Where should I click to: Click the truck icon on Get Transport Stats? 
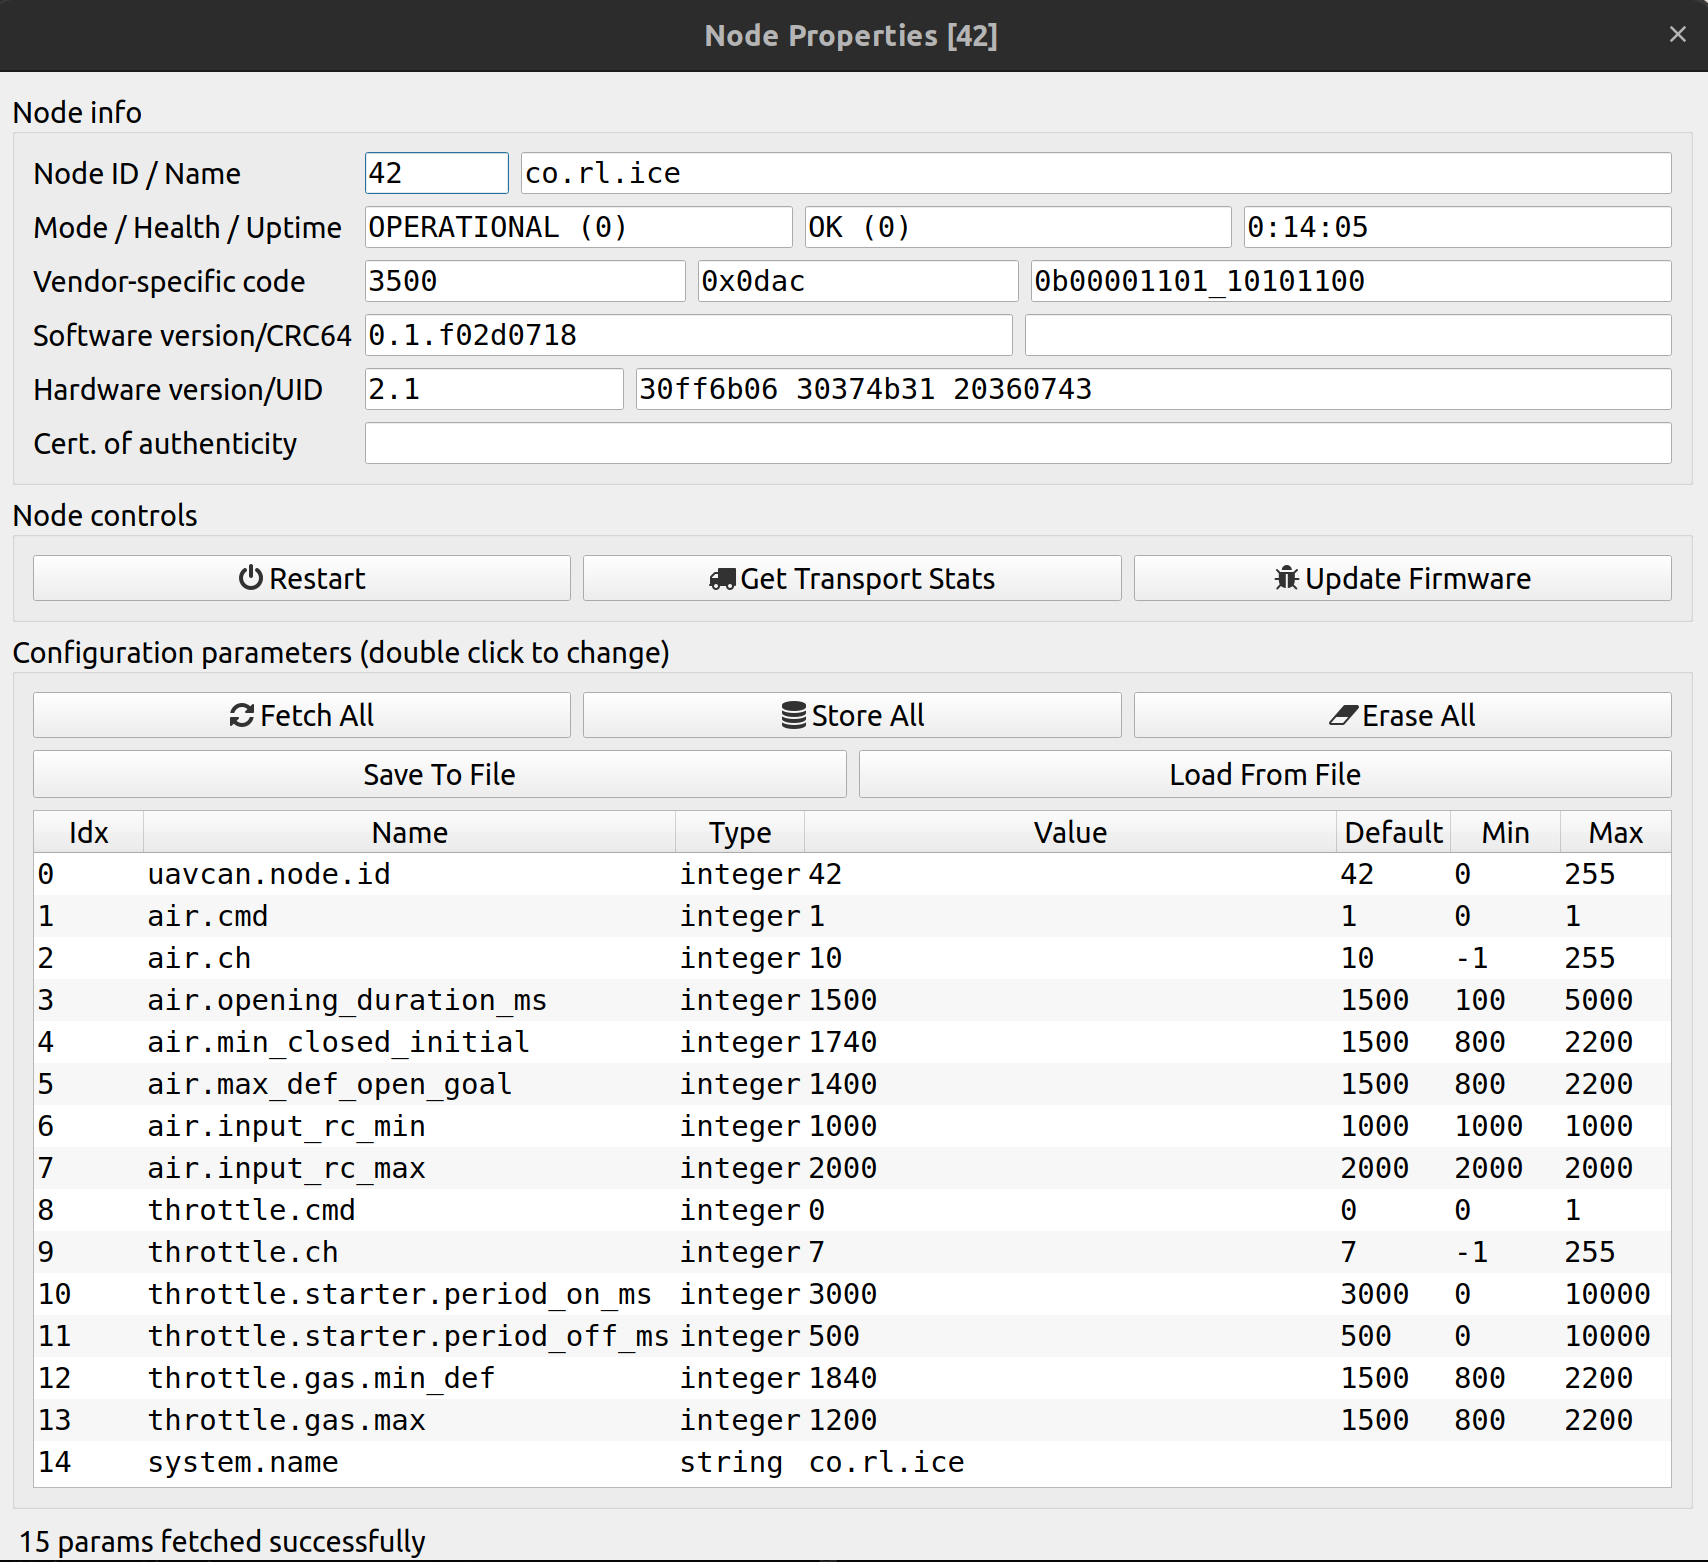(722, 579)
